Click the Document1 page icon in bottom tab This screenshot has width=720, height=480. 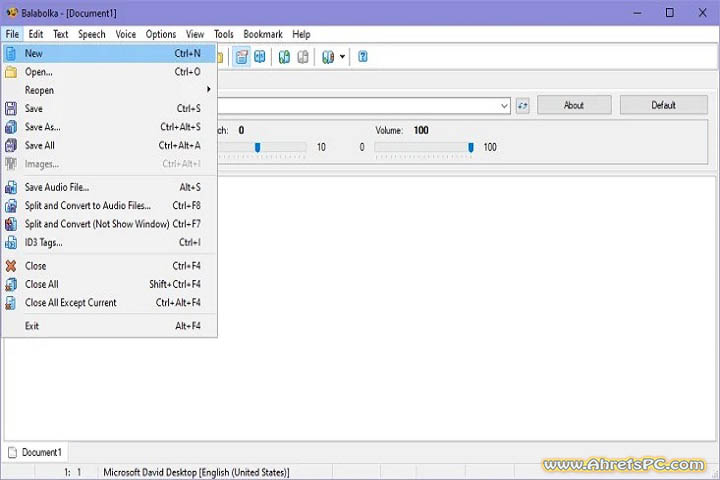12,452
